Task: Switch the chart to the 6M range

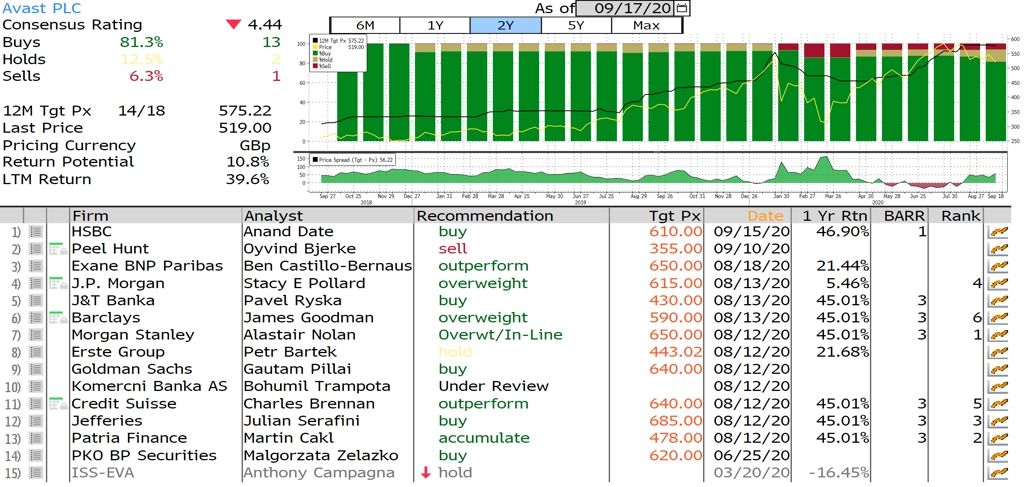Action: pos(364,25)
